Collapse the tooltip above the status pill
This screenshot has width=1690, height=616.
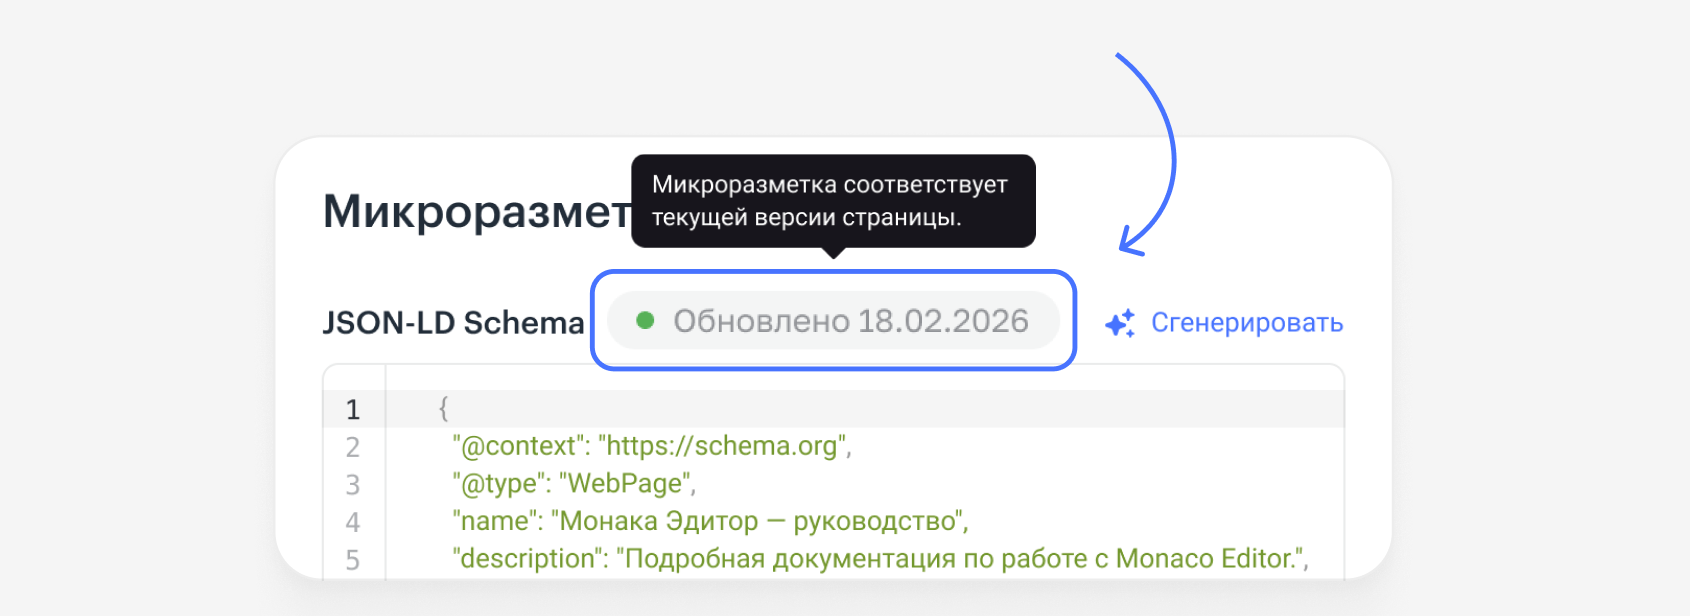[833, 201]
